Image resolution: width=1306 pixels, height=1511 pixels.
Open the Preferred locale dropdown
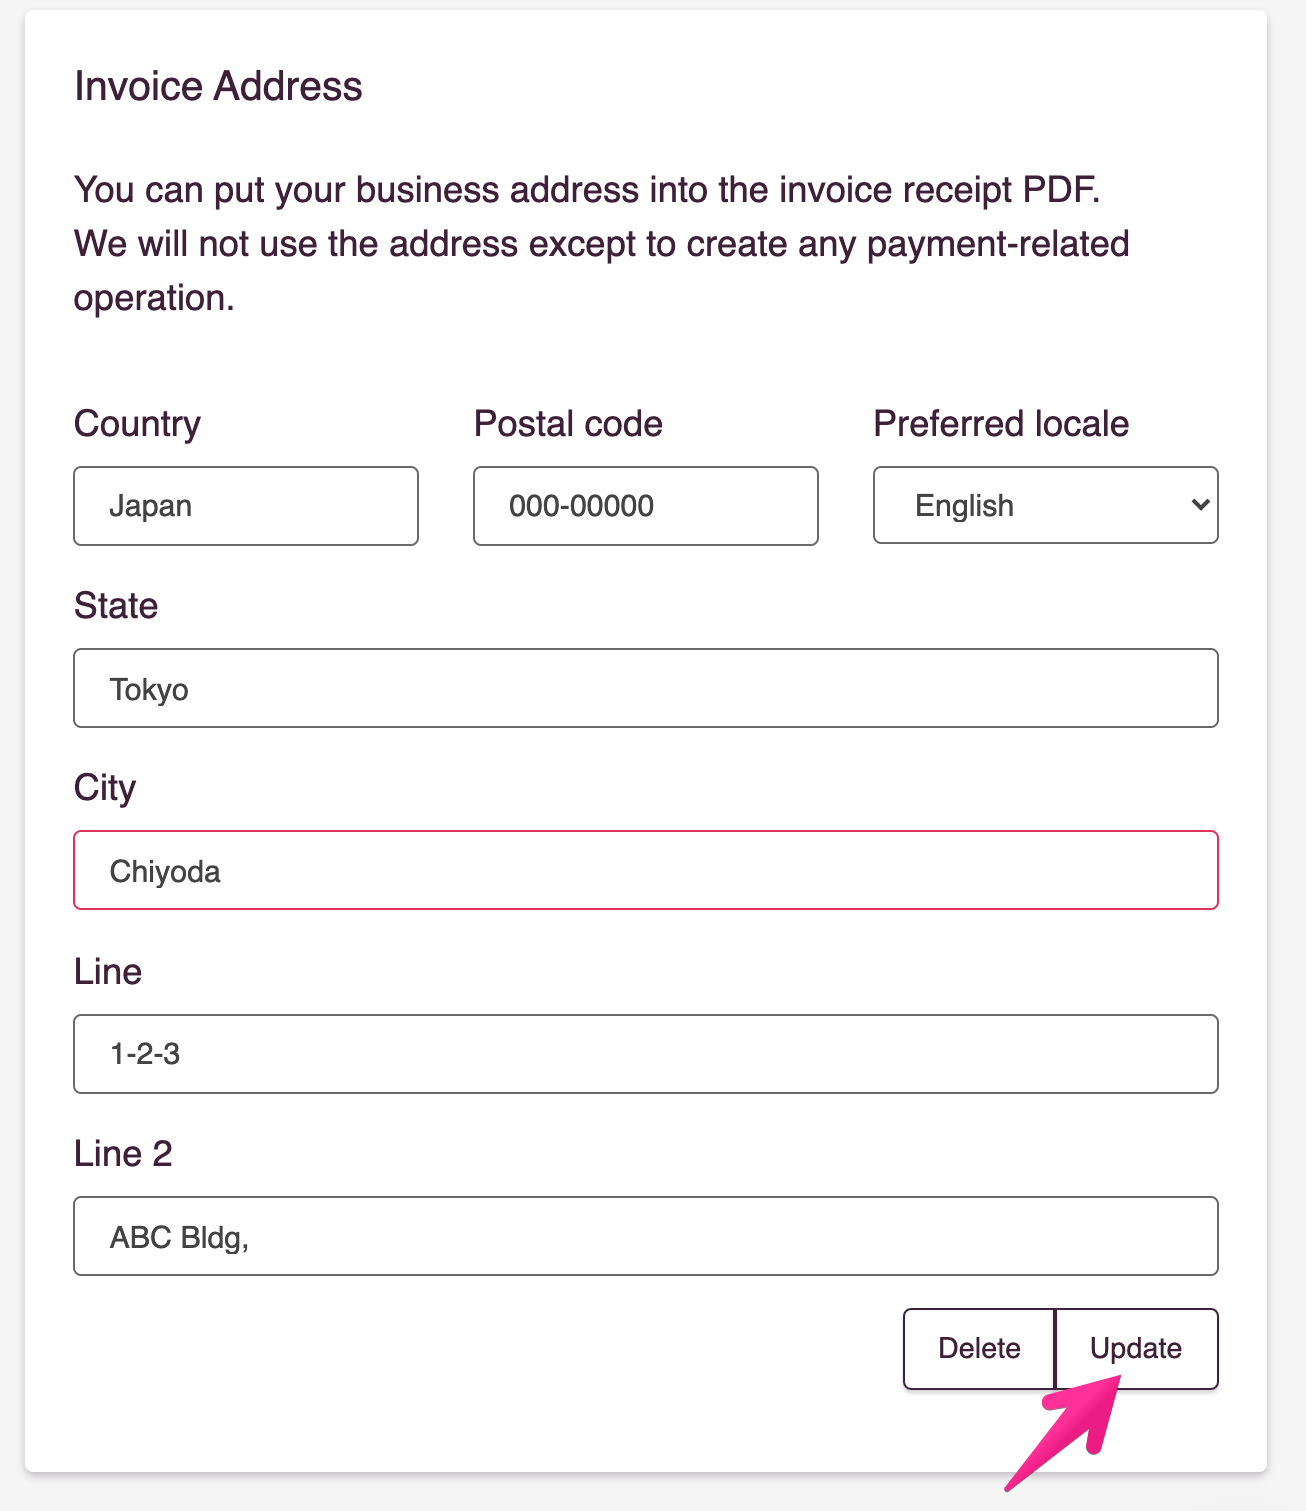click(1045, 505)
